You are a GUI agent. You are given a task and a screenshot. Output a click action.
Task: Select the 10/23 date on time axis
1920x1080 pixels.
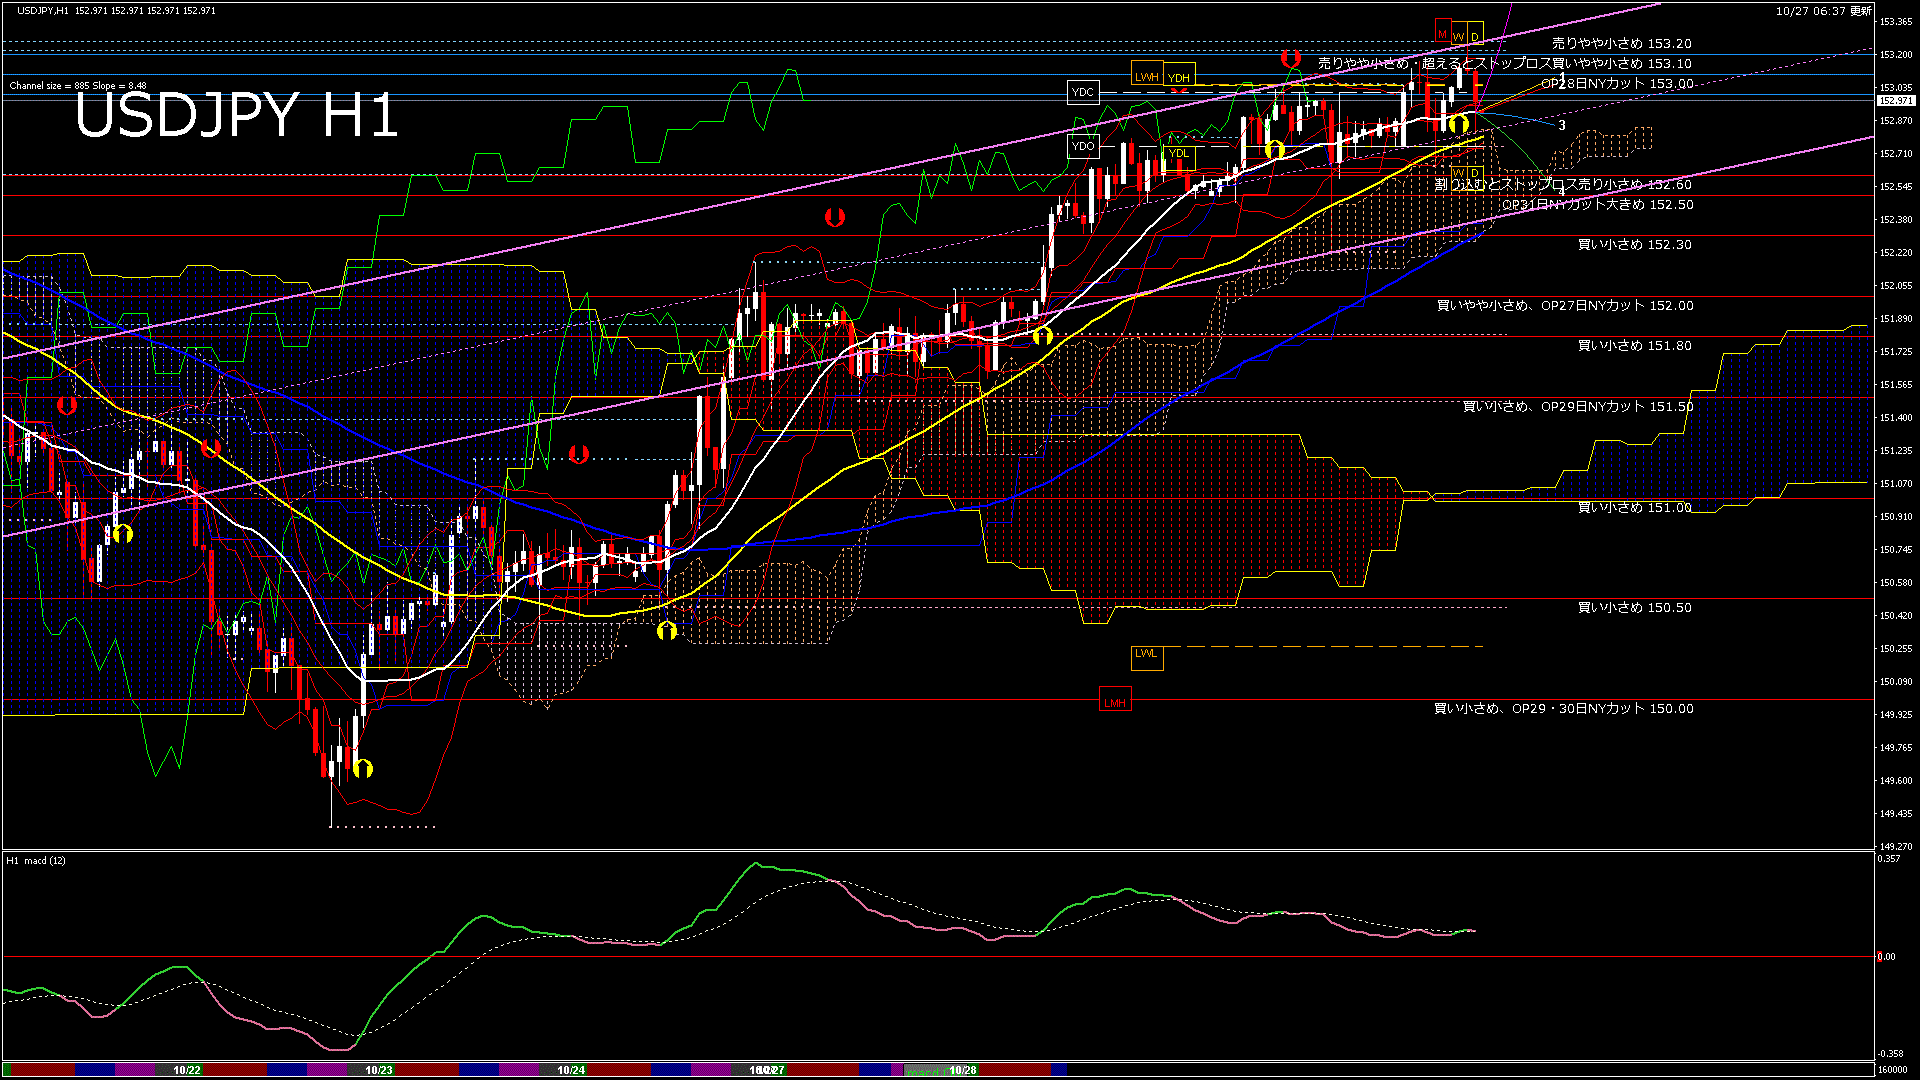click(x=379, y=1070)
